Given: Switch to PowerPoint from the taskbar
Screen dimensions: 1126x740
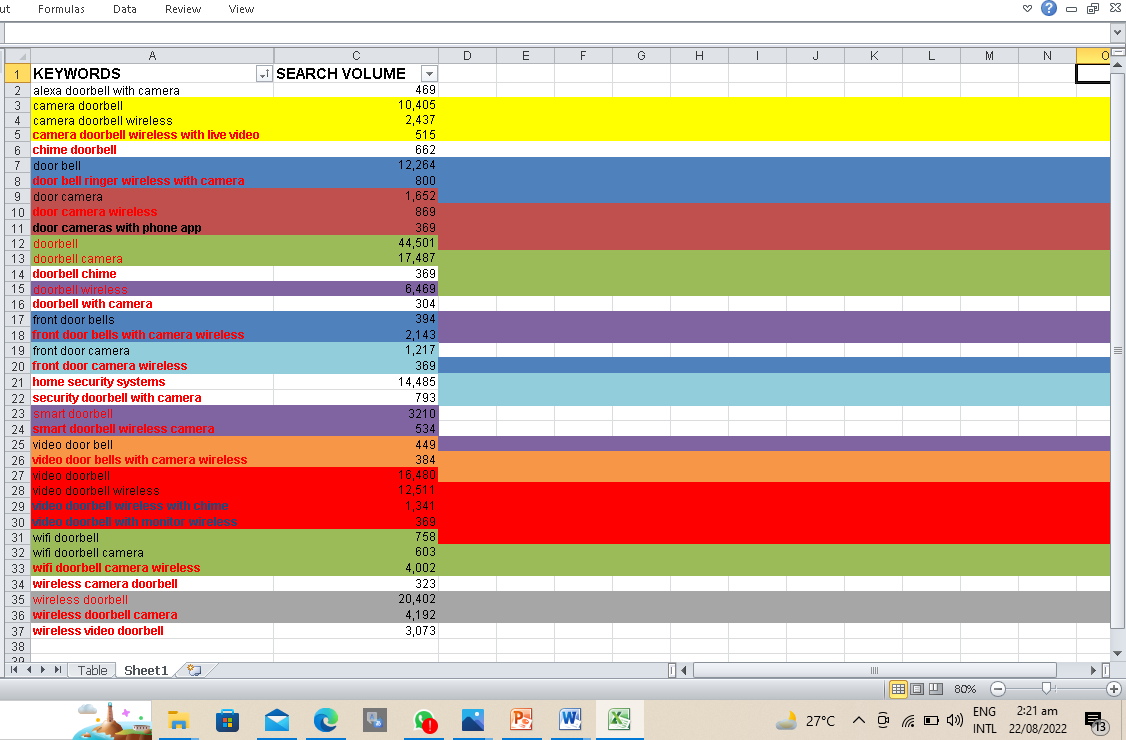Looking at the screenshot, I should point(521,719).
